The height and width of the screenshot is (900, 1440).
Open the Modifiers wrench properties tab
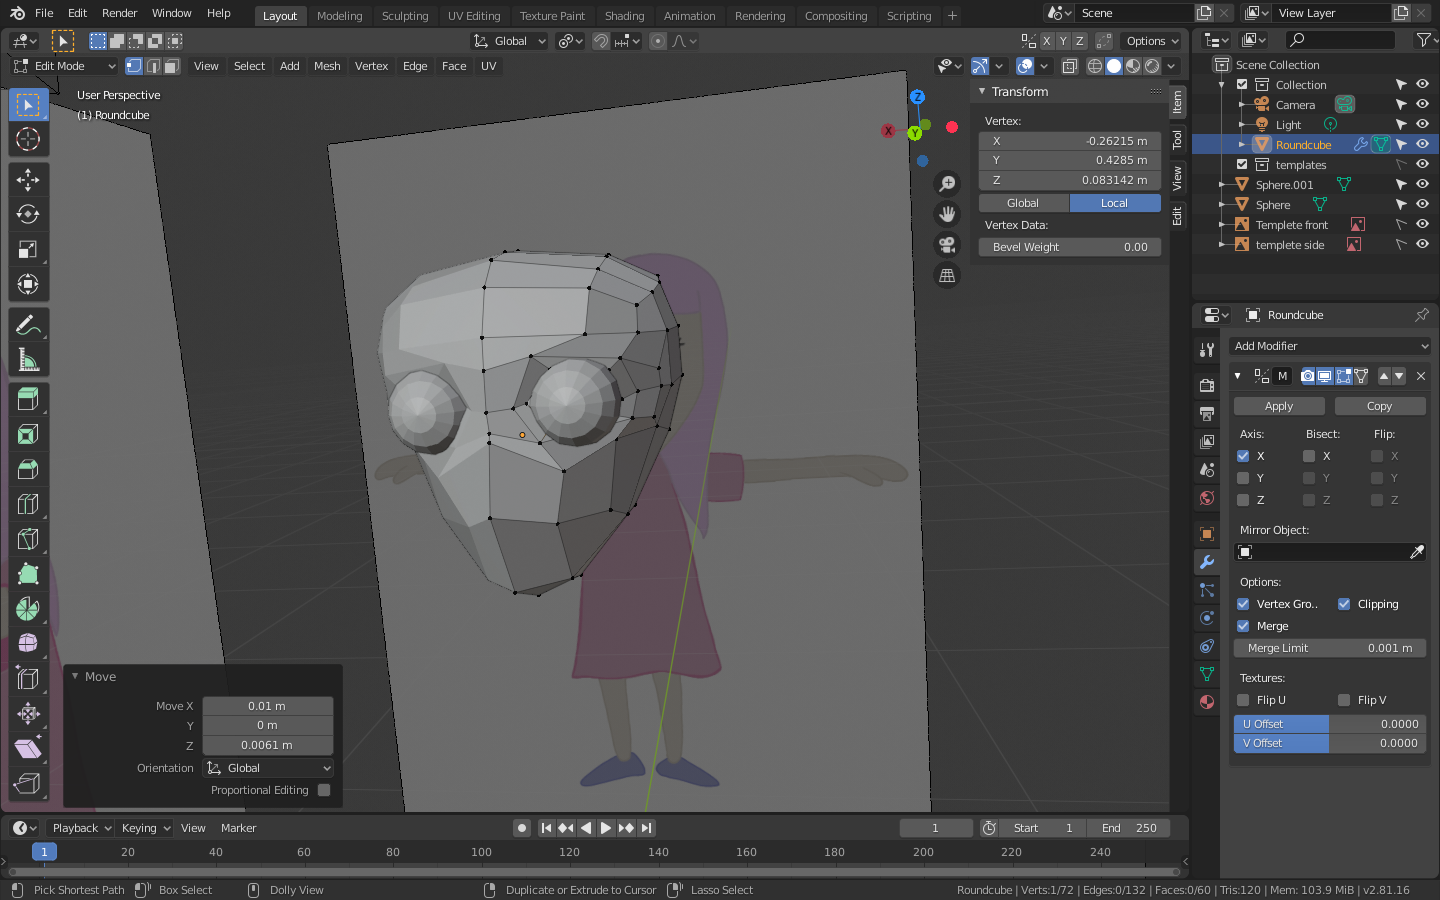click(1207, 562)
